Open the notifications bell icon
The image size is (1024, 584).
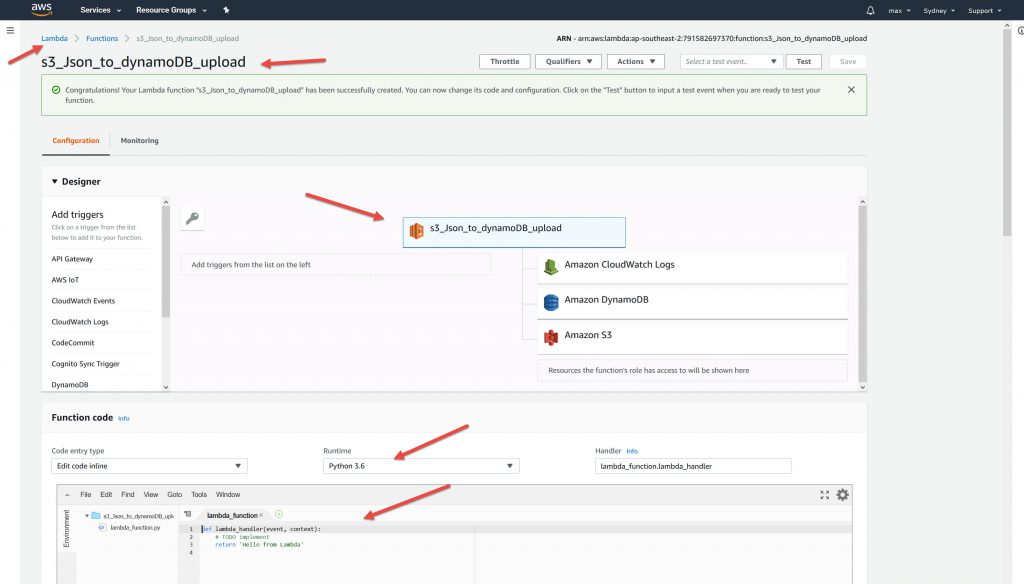coord(869,10)
